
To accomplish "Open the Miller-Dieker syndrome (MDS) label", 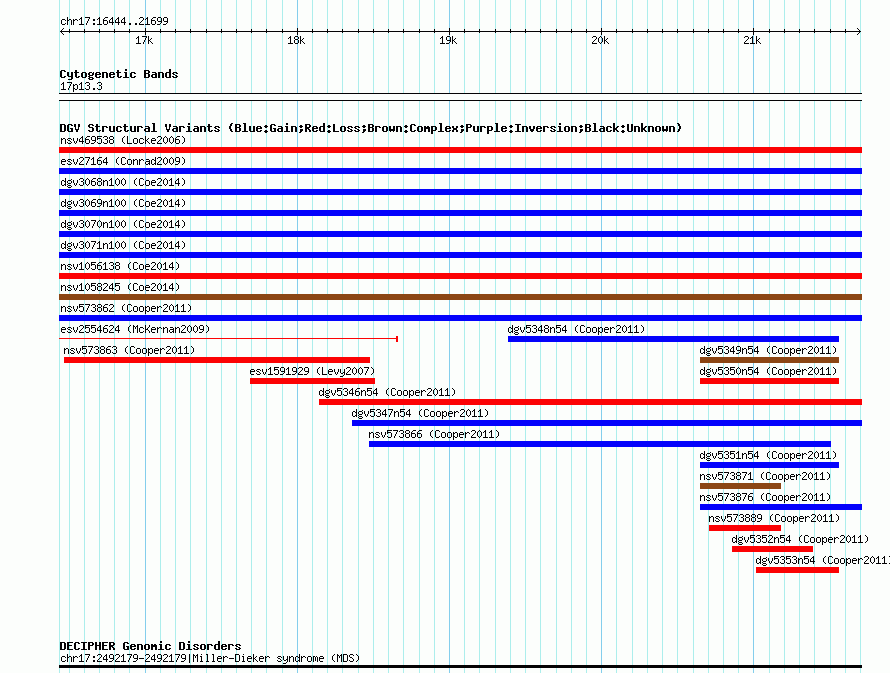I will [210, 658].
